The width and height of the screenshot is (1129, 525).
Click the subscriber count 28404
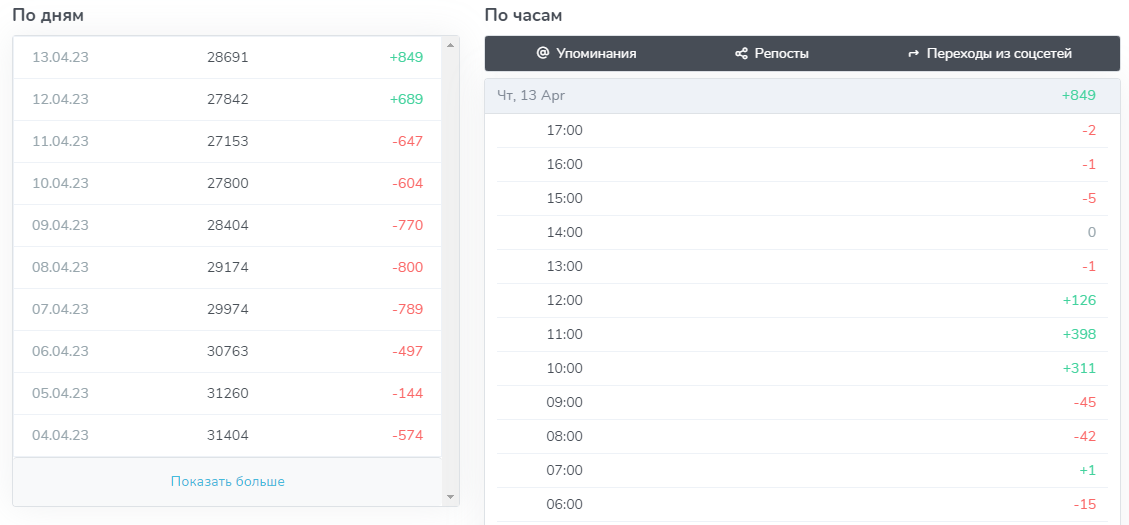(228, 225)
